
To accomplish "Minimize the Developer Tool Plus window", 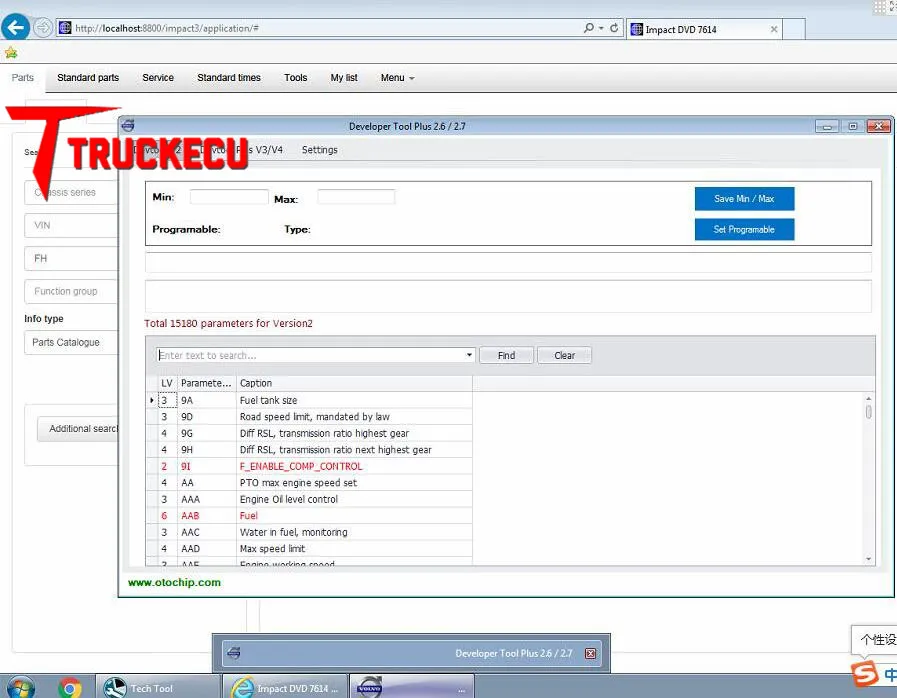I will coord(827,126).
